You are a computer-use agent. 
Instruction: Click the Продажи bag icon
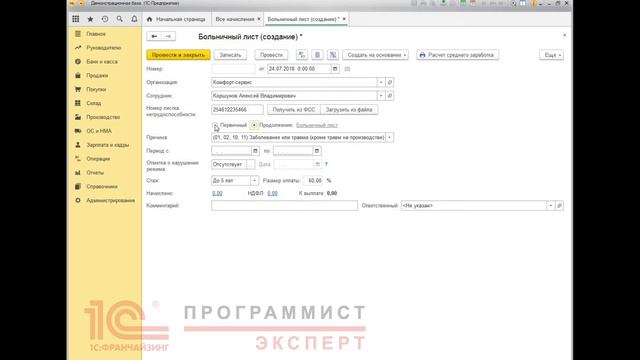click(78, 76)
